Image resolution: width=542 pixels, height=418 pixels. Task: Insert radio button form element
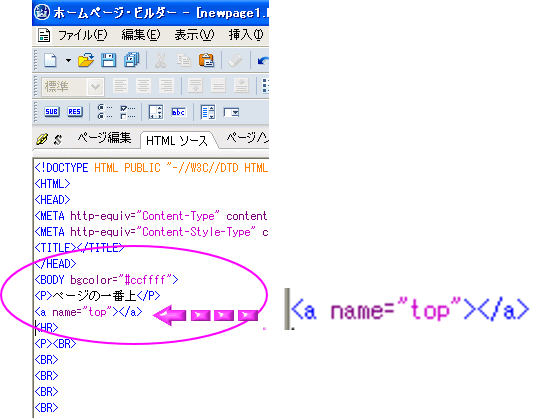[x=105, y=112]
